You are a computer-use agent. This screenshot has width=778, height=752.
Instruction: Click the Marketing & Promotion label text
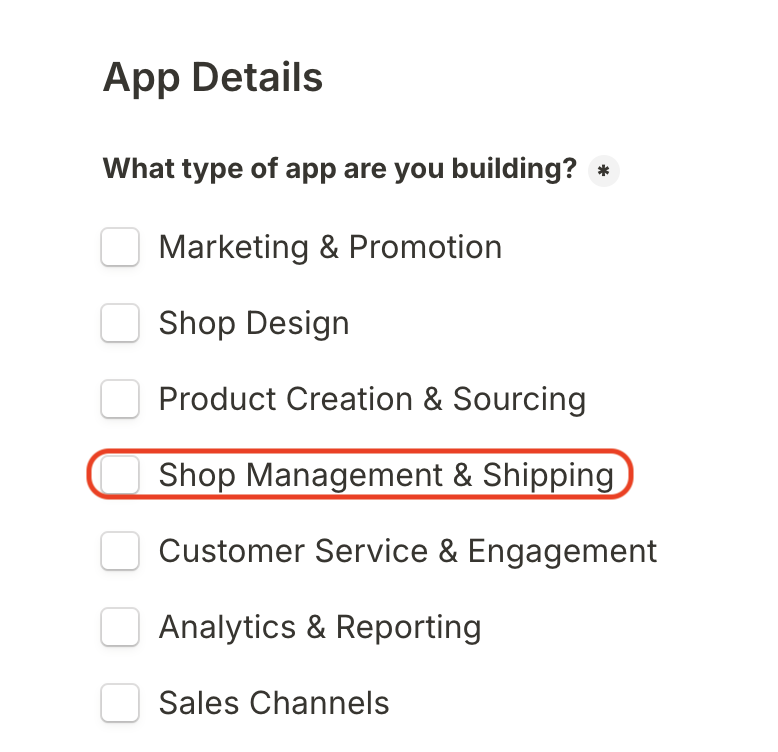[330, 247]
